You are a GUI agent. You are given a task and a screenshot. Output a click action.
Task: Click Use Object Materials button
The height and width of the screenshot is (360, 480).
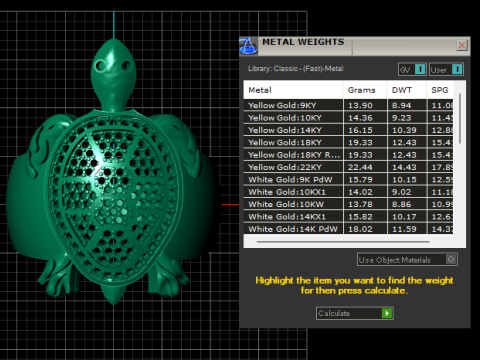pyautogui.click(x=407, y=259)
